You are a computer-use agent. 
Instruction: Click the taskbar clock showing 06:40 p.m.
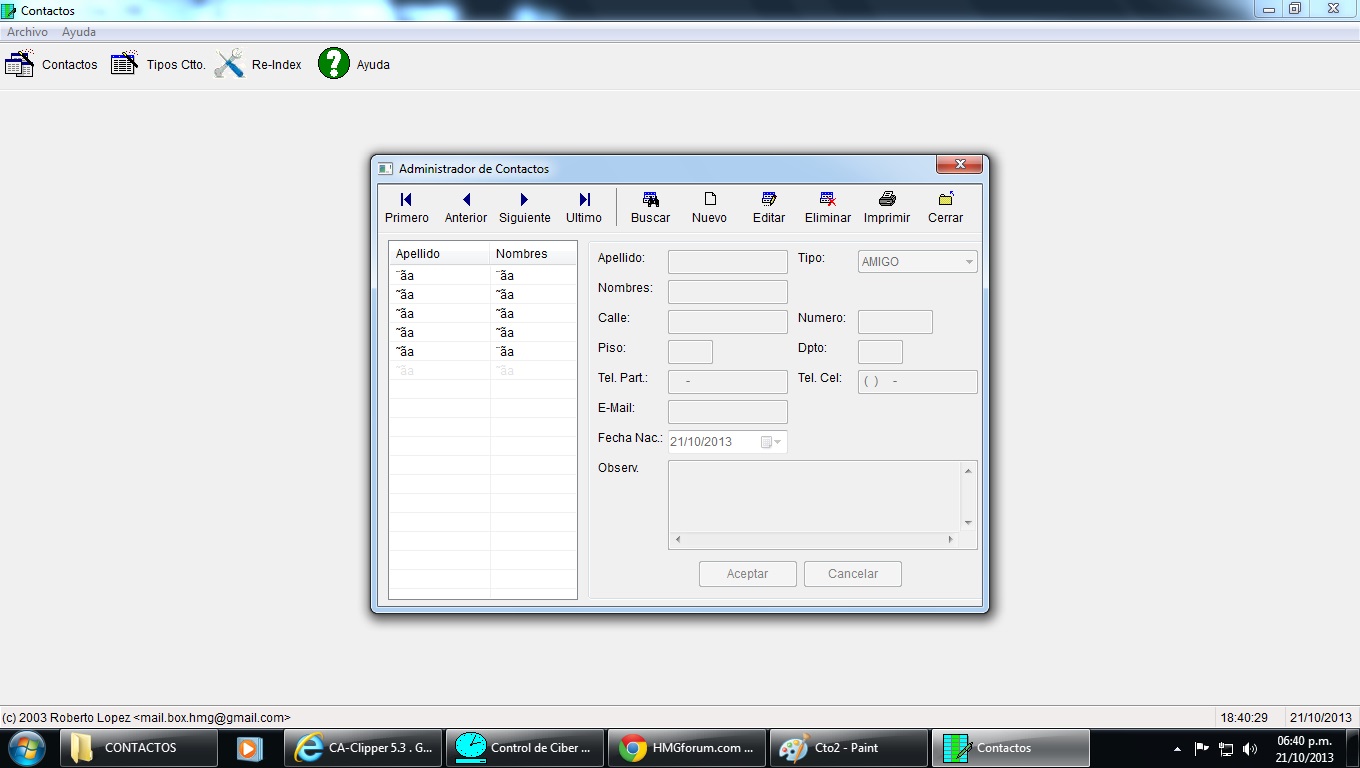(x=1305, y=749)
